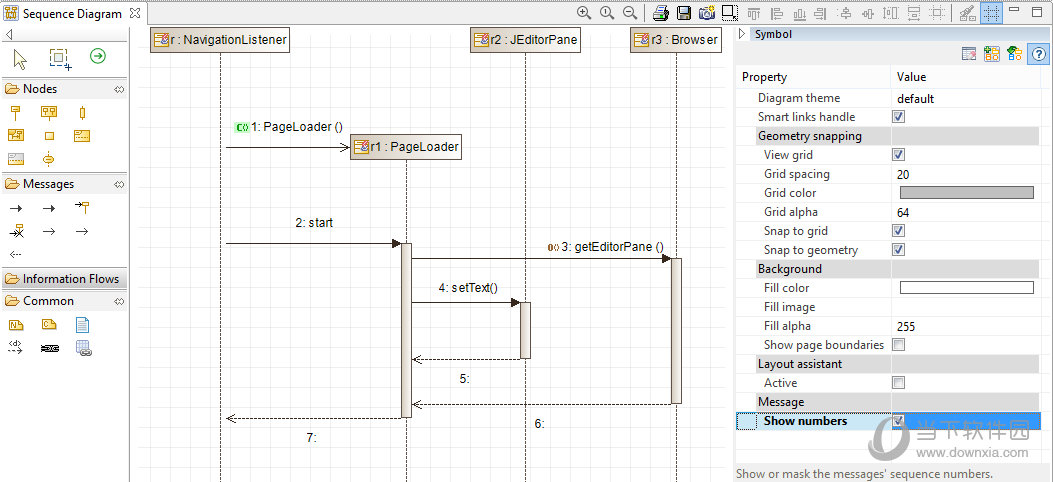Select the r : NavigationListener lifeline header
This screenshot has width=1053, height=482.
click(x=220, y=40)
